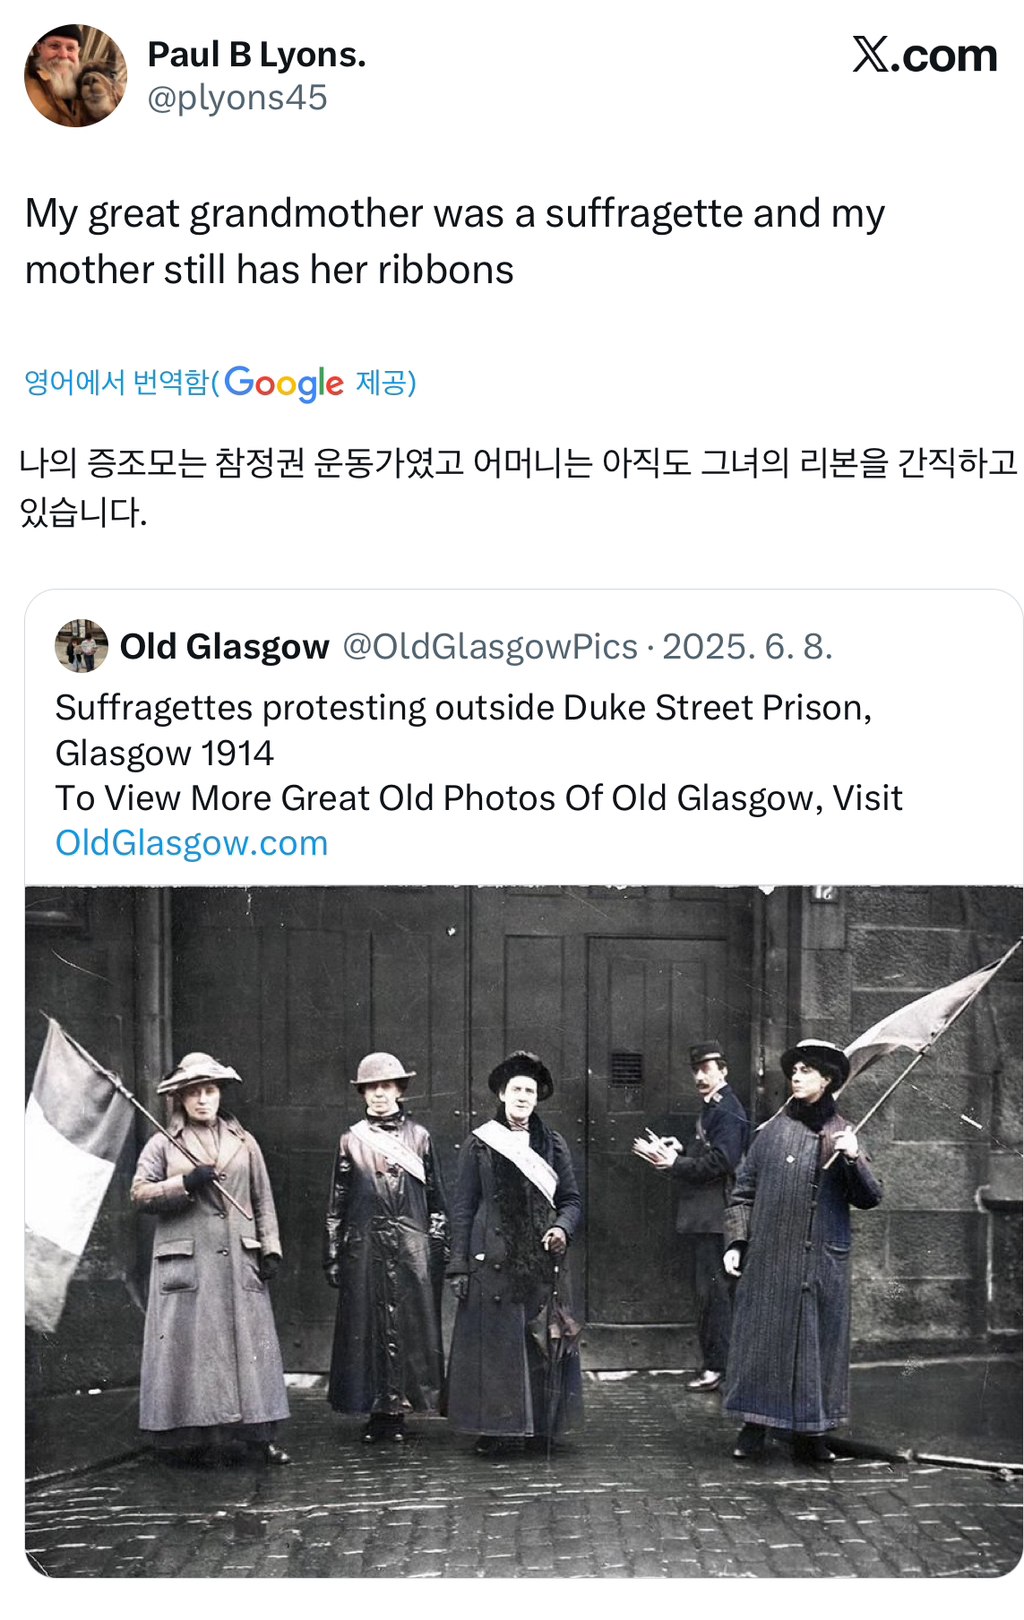Click the woman holding flag on left of photo
The height and width of the screenshot is (1620, 1024).
(208, 1256)
